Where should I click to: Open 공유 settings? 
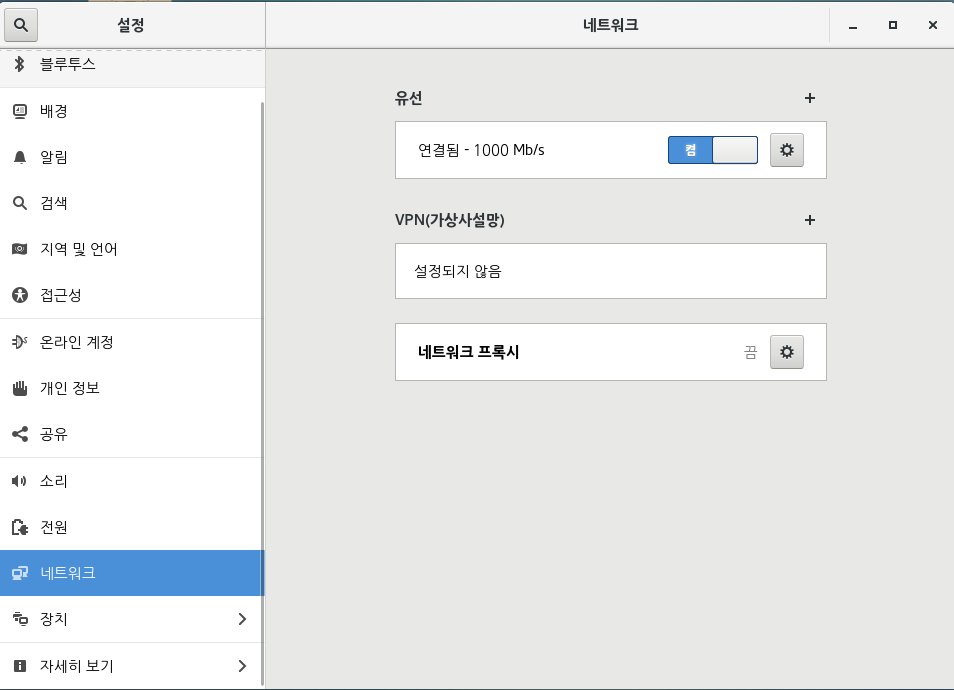(x=131, y=434)
